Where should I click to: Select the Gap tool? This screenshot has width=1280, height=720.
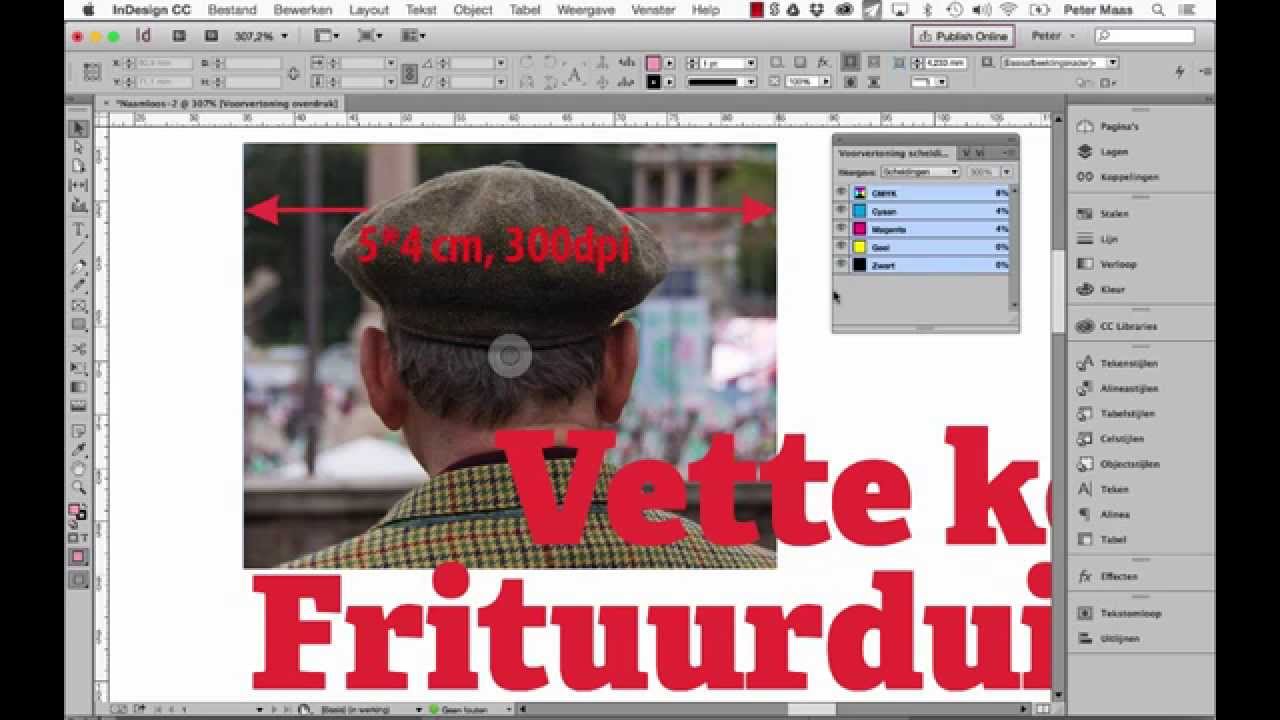[79, 185]
